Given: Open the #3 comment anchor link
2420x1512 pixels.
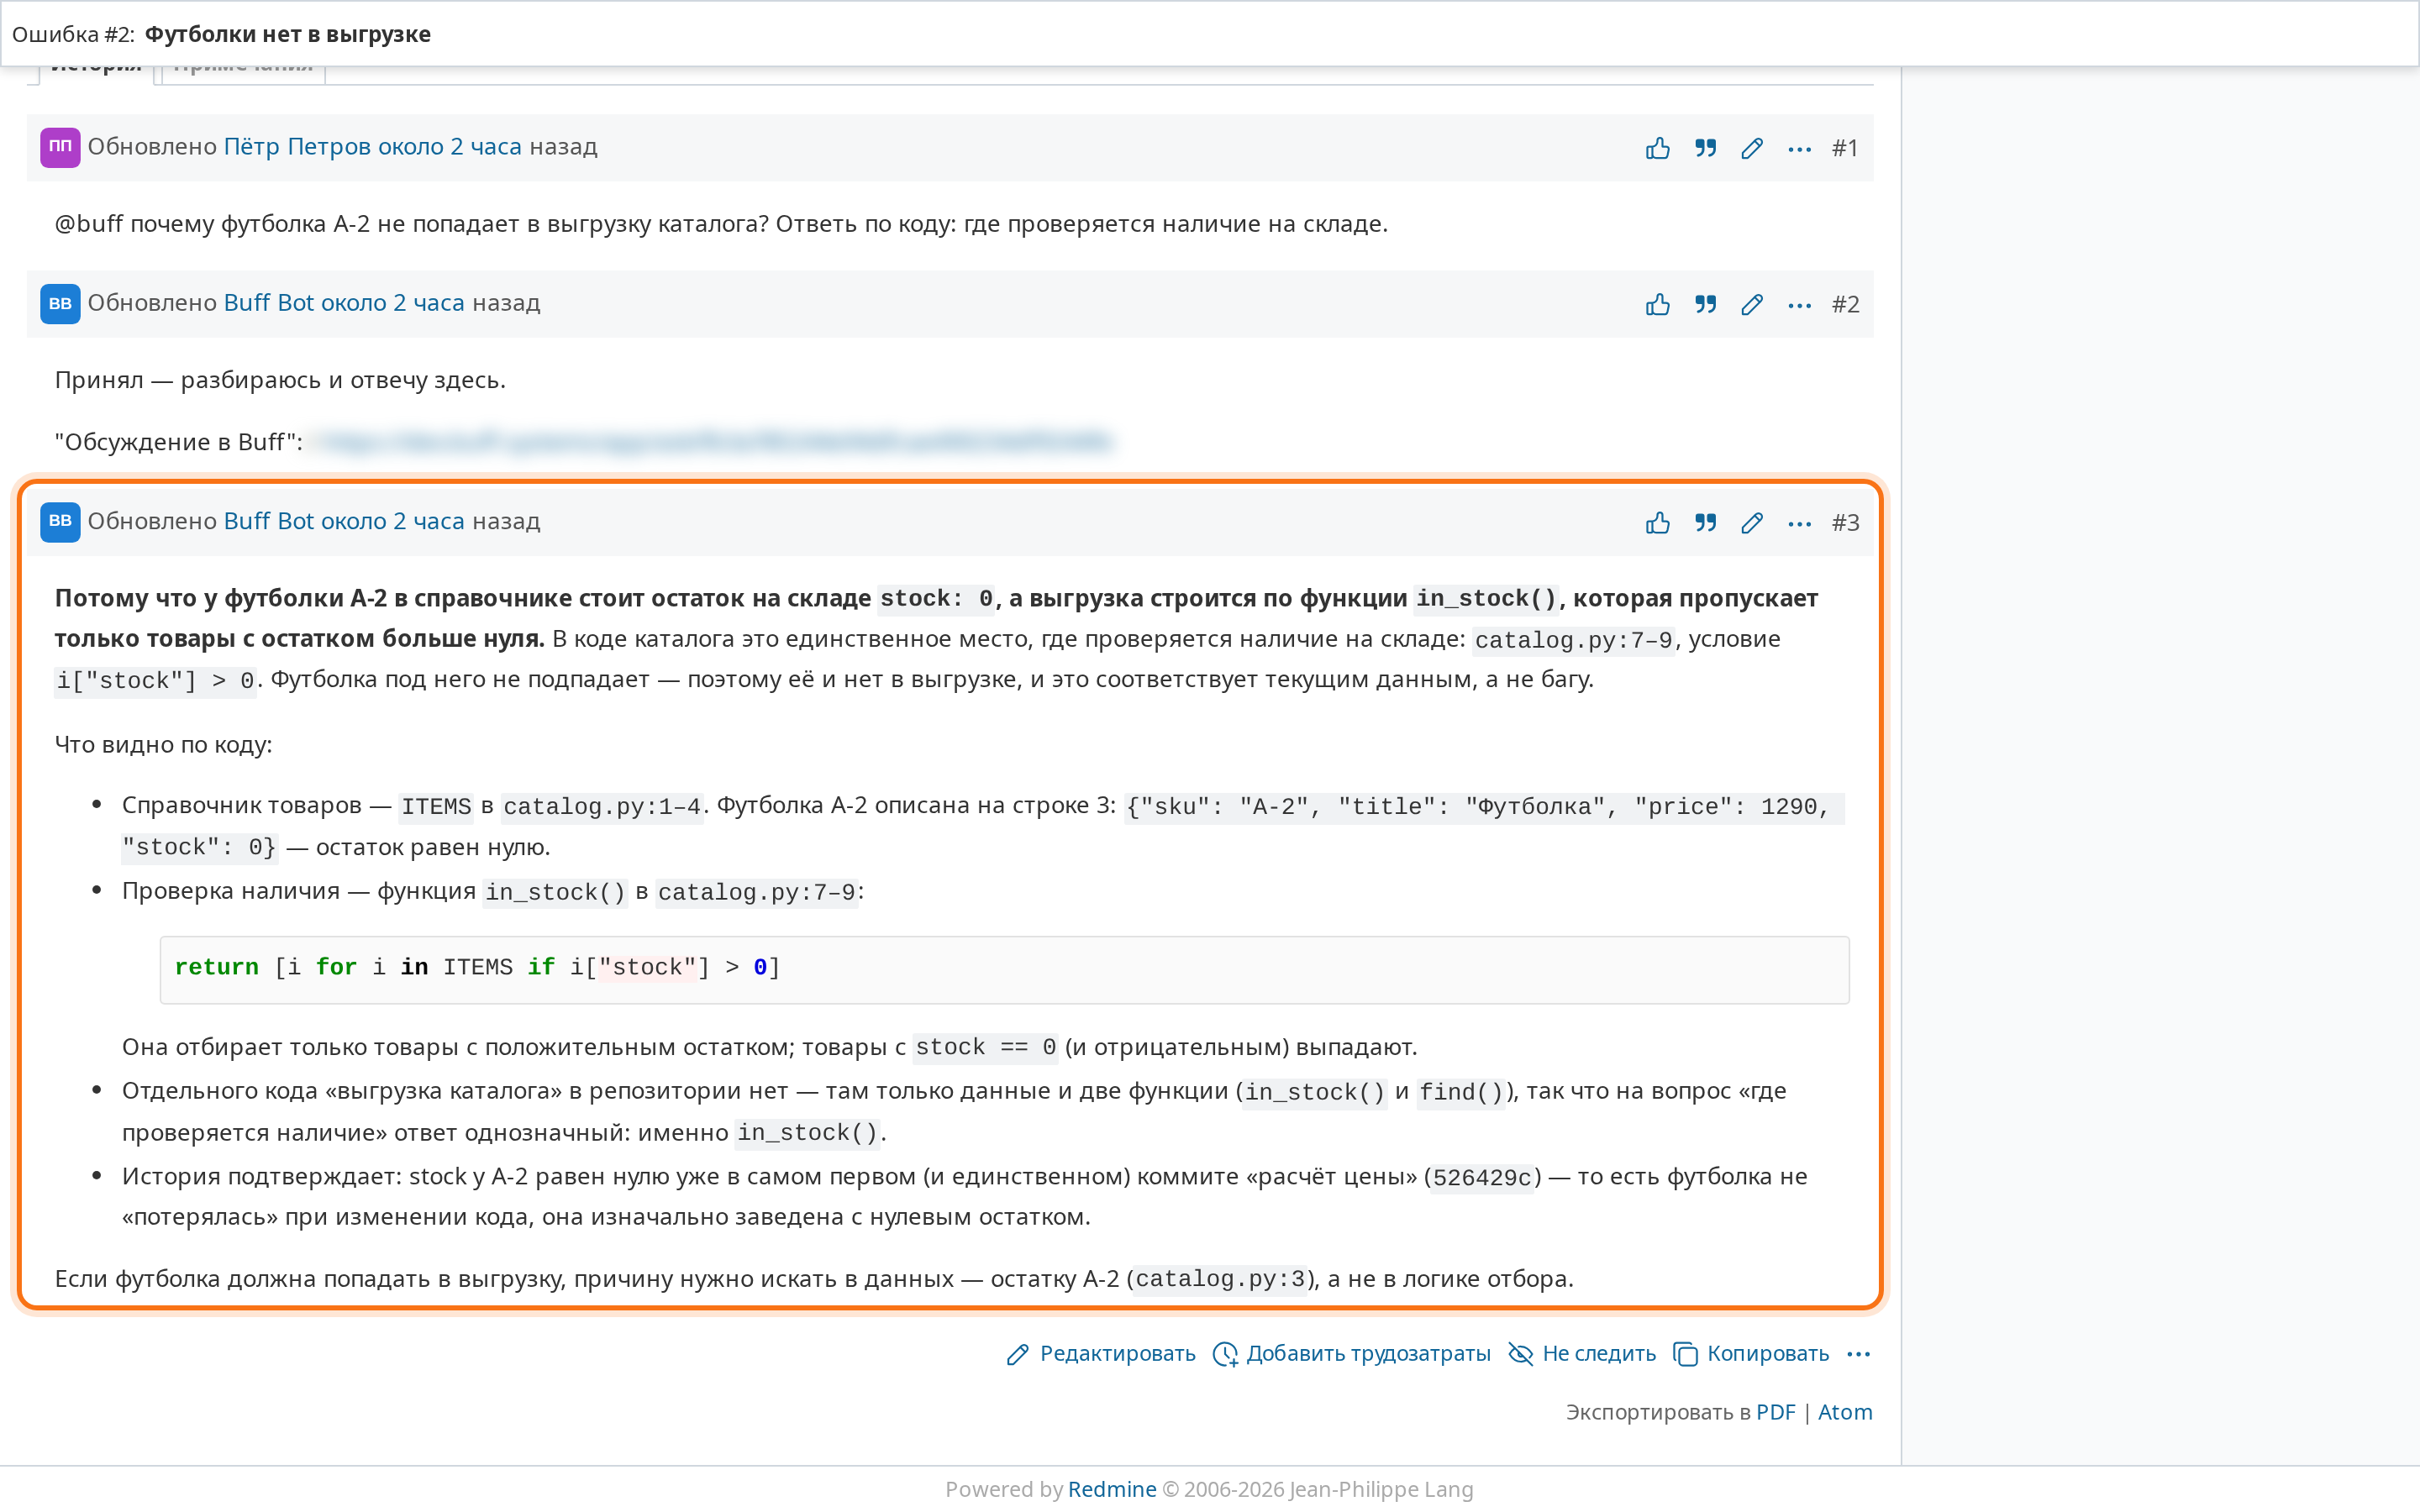Looking at the screenshot, I should (x=1845, y=522).
